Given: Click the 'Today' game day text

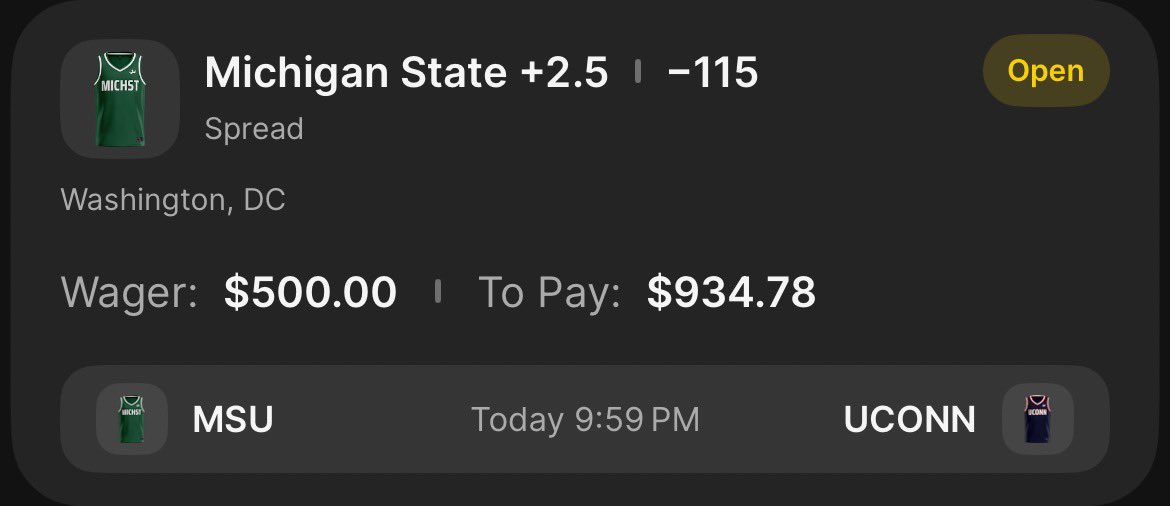Looking at the screenshot, I should point(517,420).
